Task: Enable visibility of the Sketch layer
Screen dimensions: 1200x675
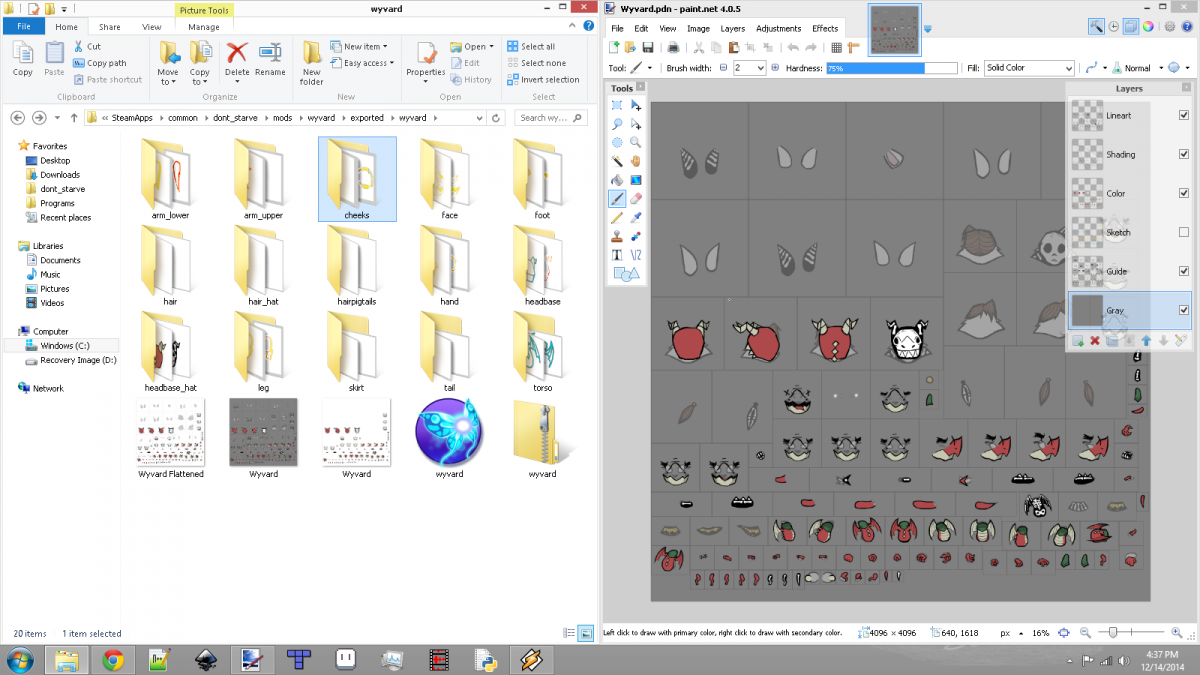Action: [1184, 232]
